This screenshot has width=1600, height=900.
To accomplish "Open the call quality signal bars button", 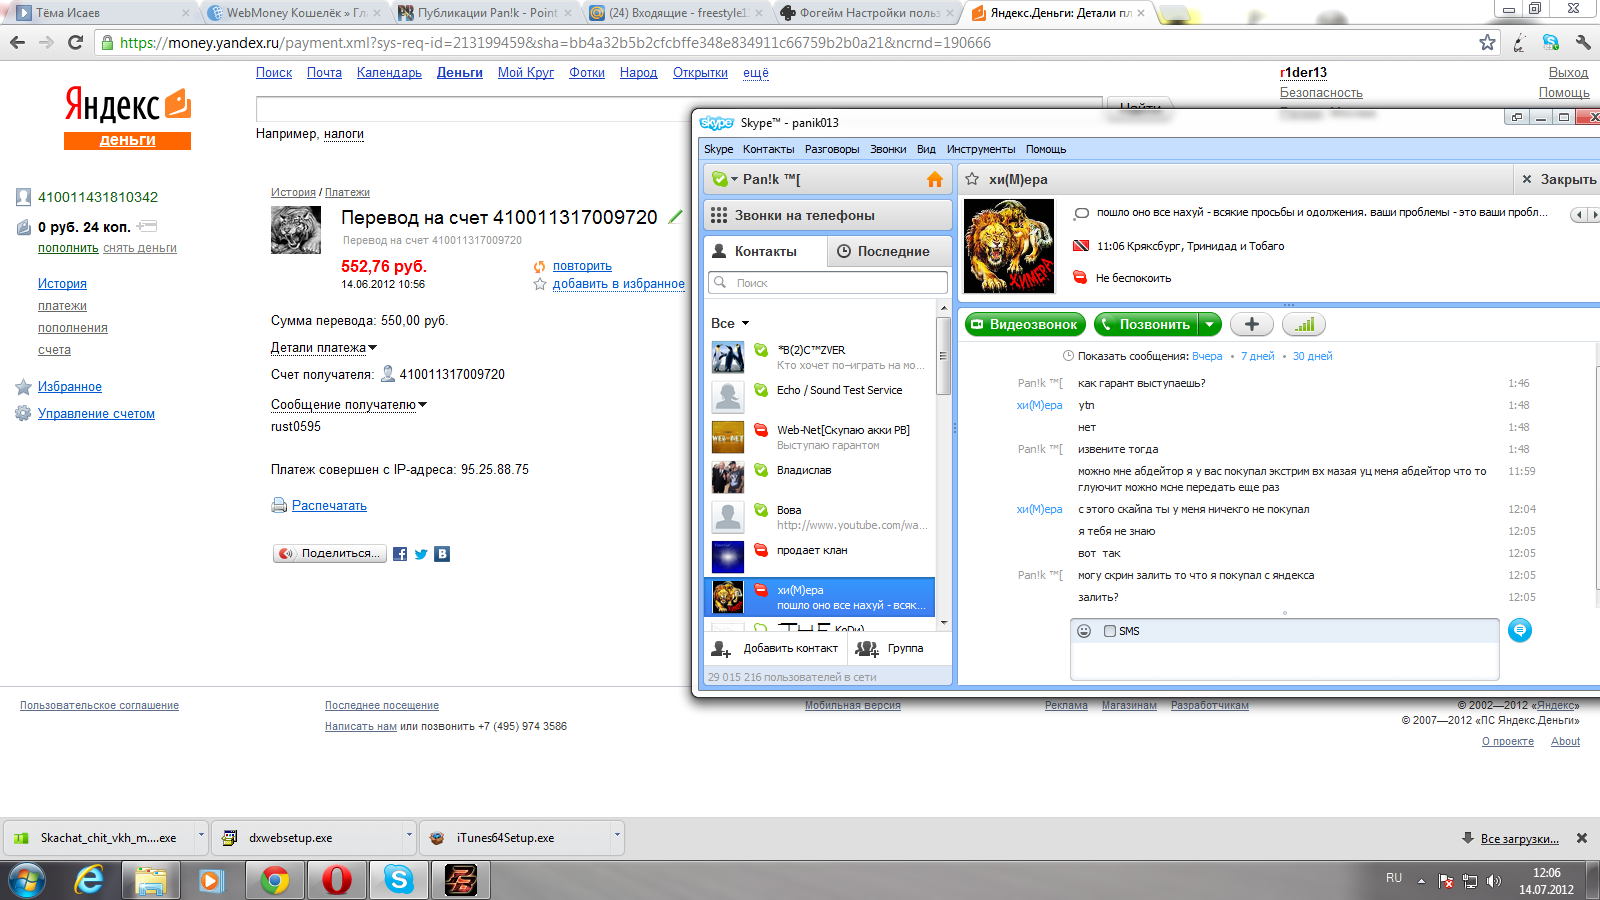I will 1304,324.
